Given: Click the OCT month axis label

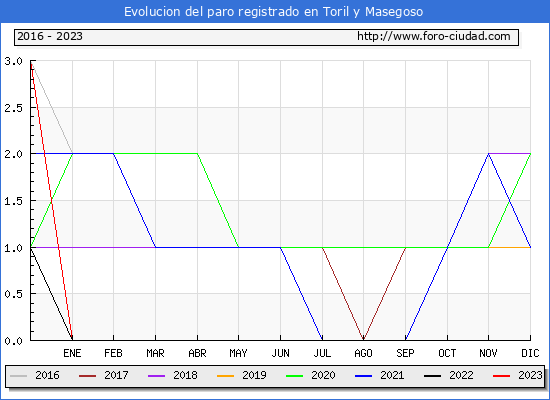Looking at the screenshot, I should [447, 353].
